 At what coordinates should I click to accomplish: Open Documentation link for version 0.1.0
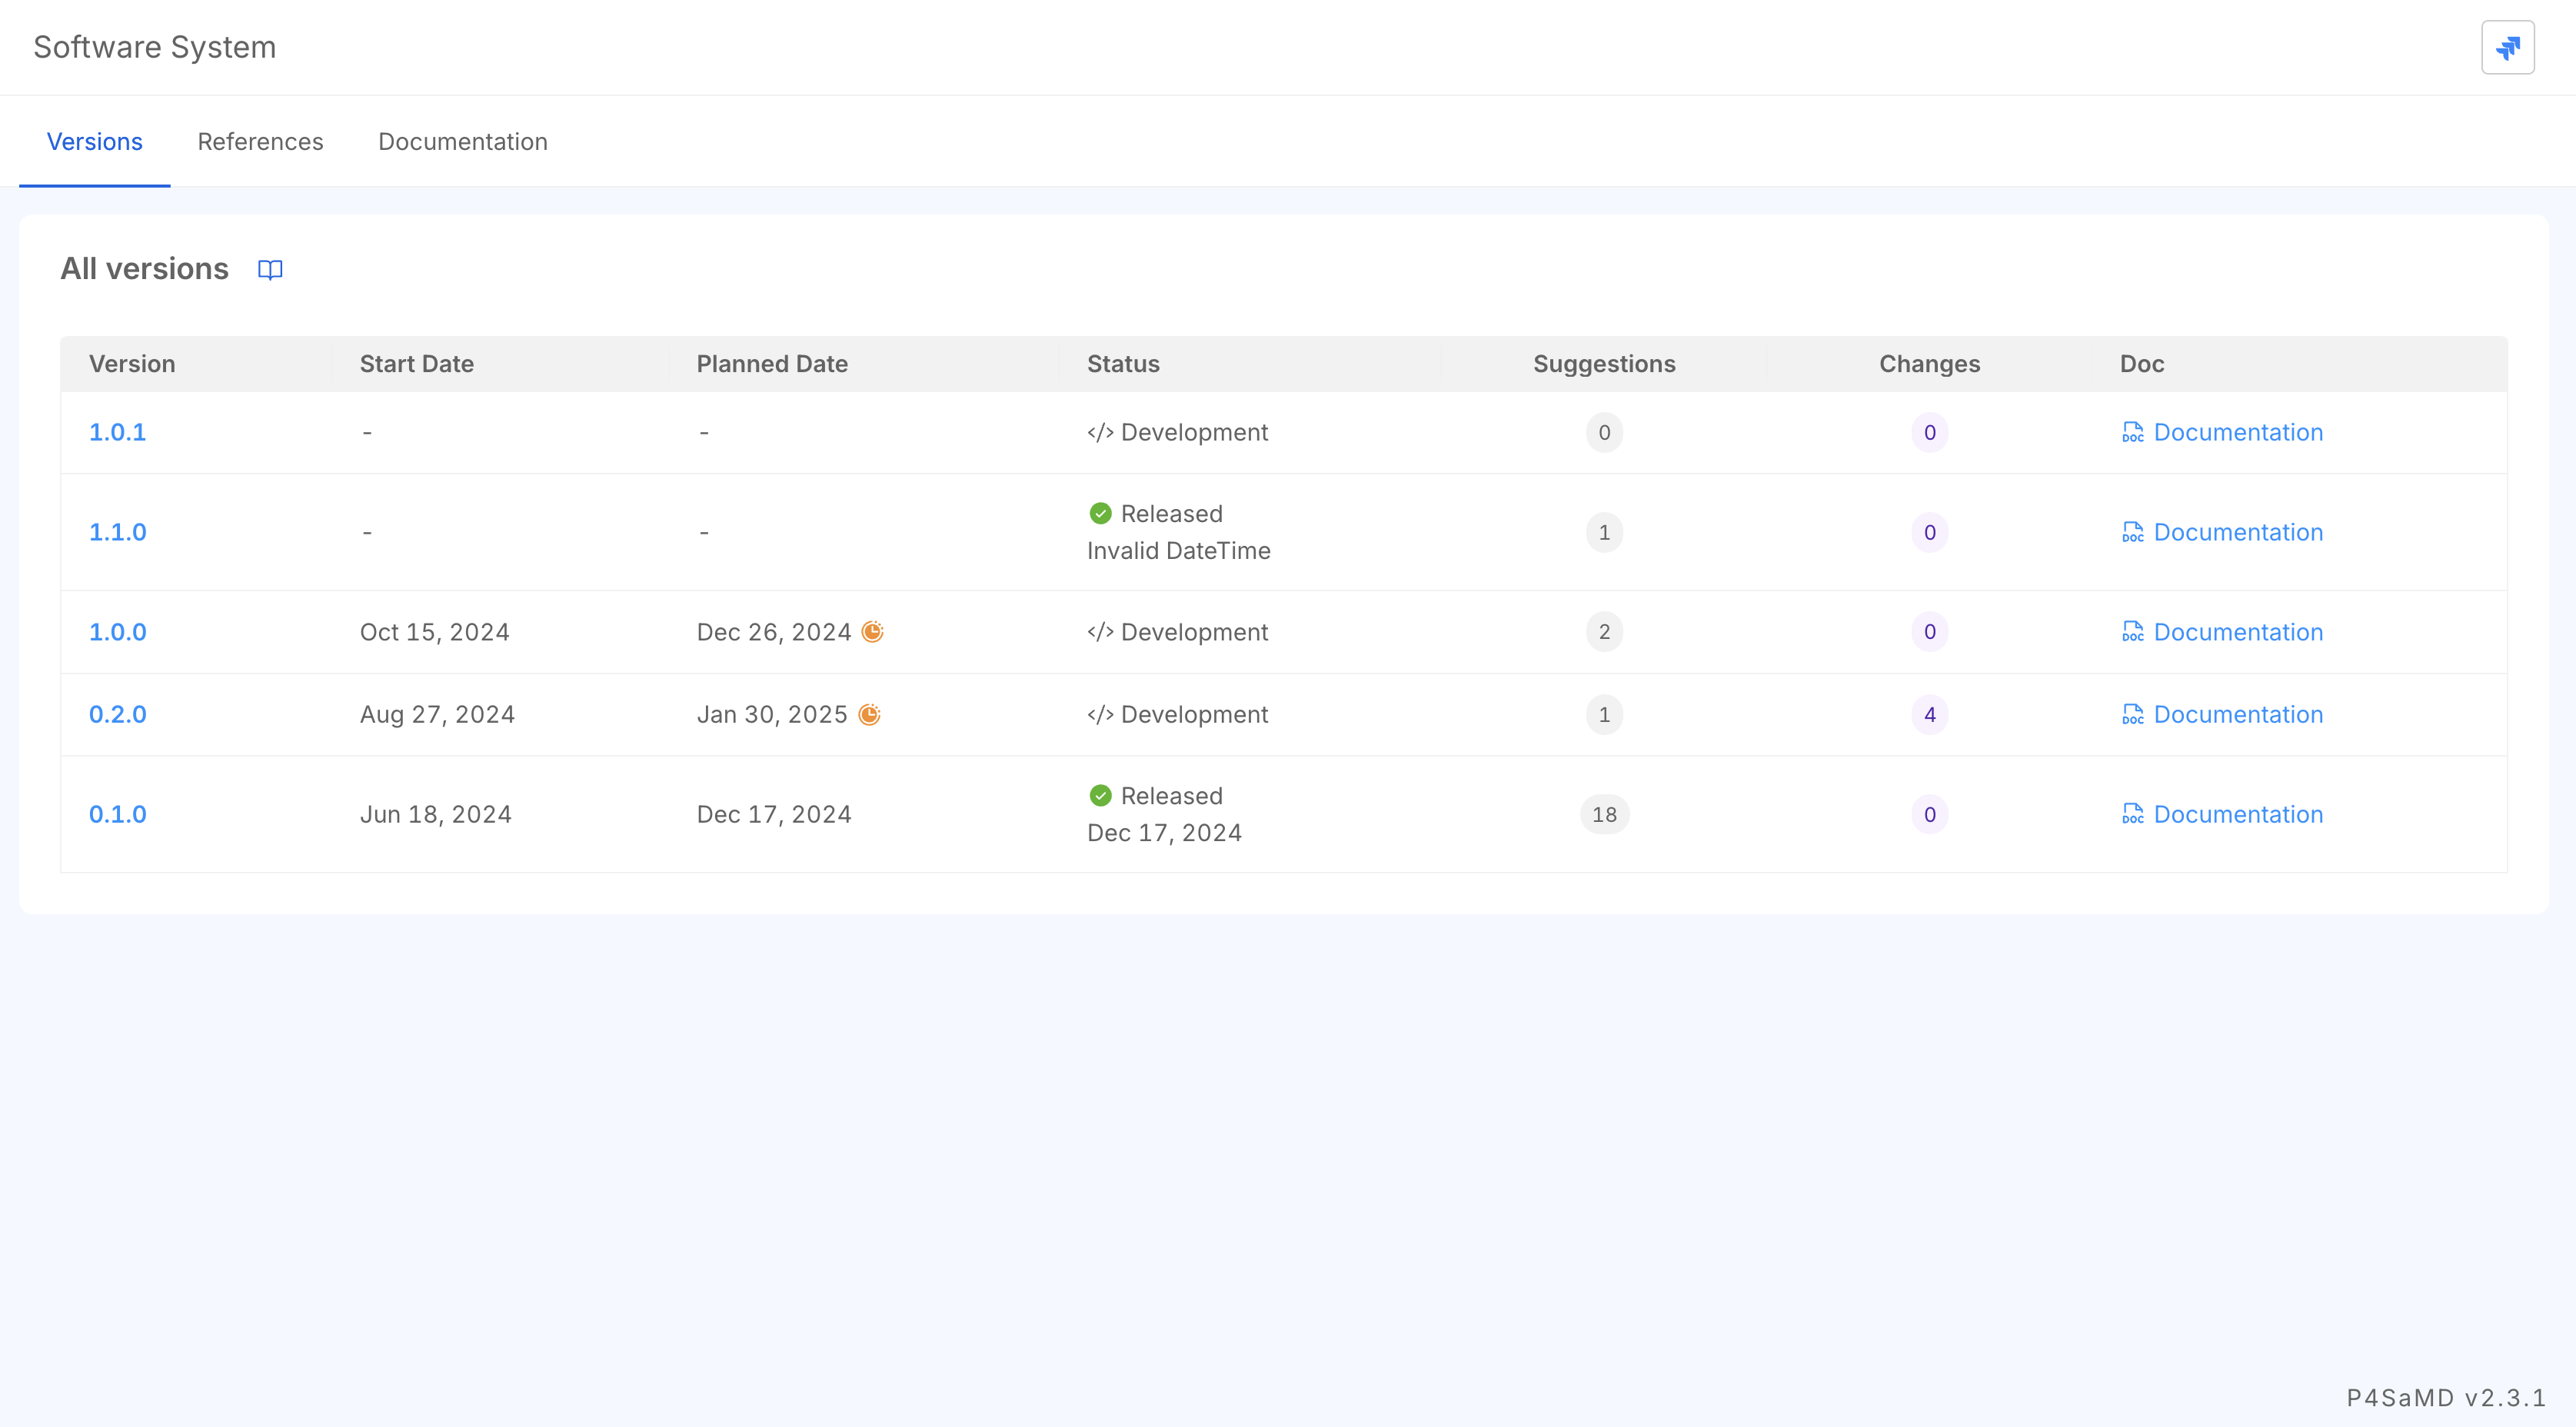[x=2237, y=814]
